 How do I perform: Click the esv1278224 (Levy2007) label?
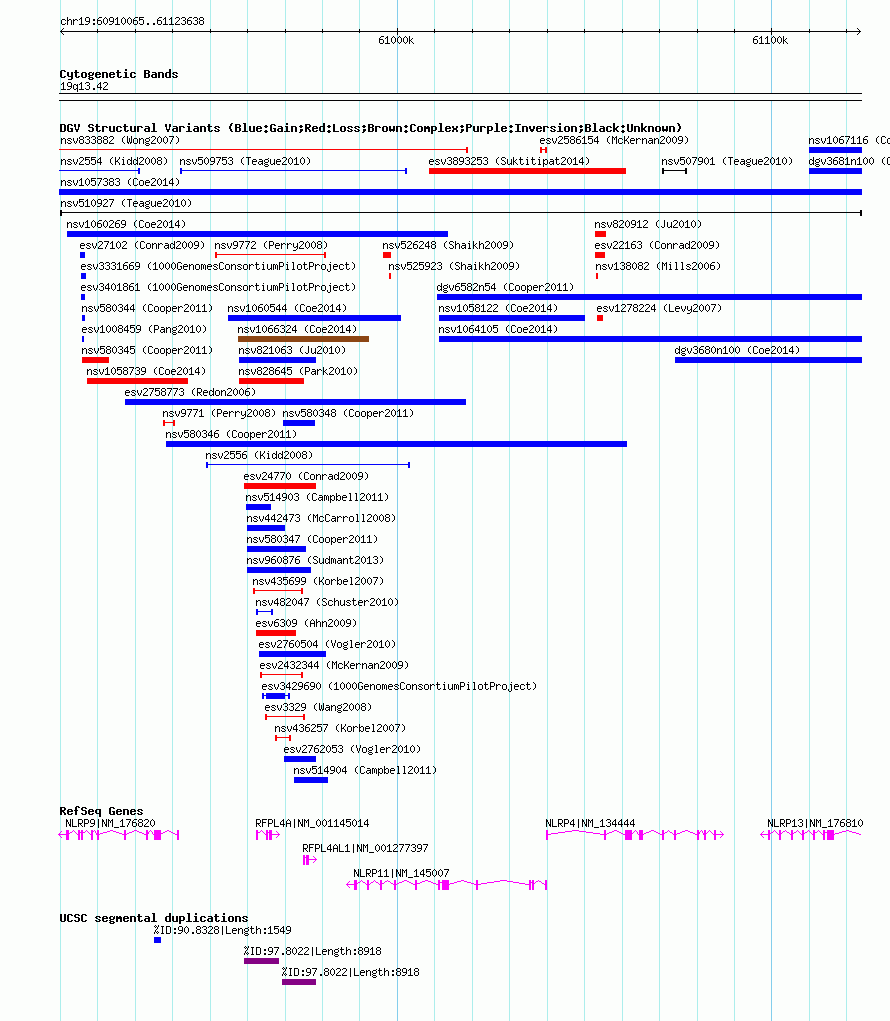tap(659, 308)
